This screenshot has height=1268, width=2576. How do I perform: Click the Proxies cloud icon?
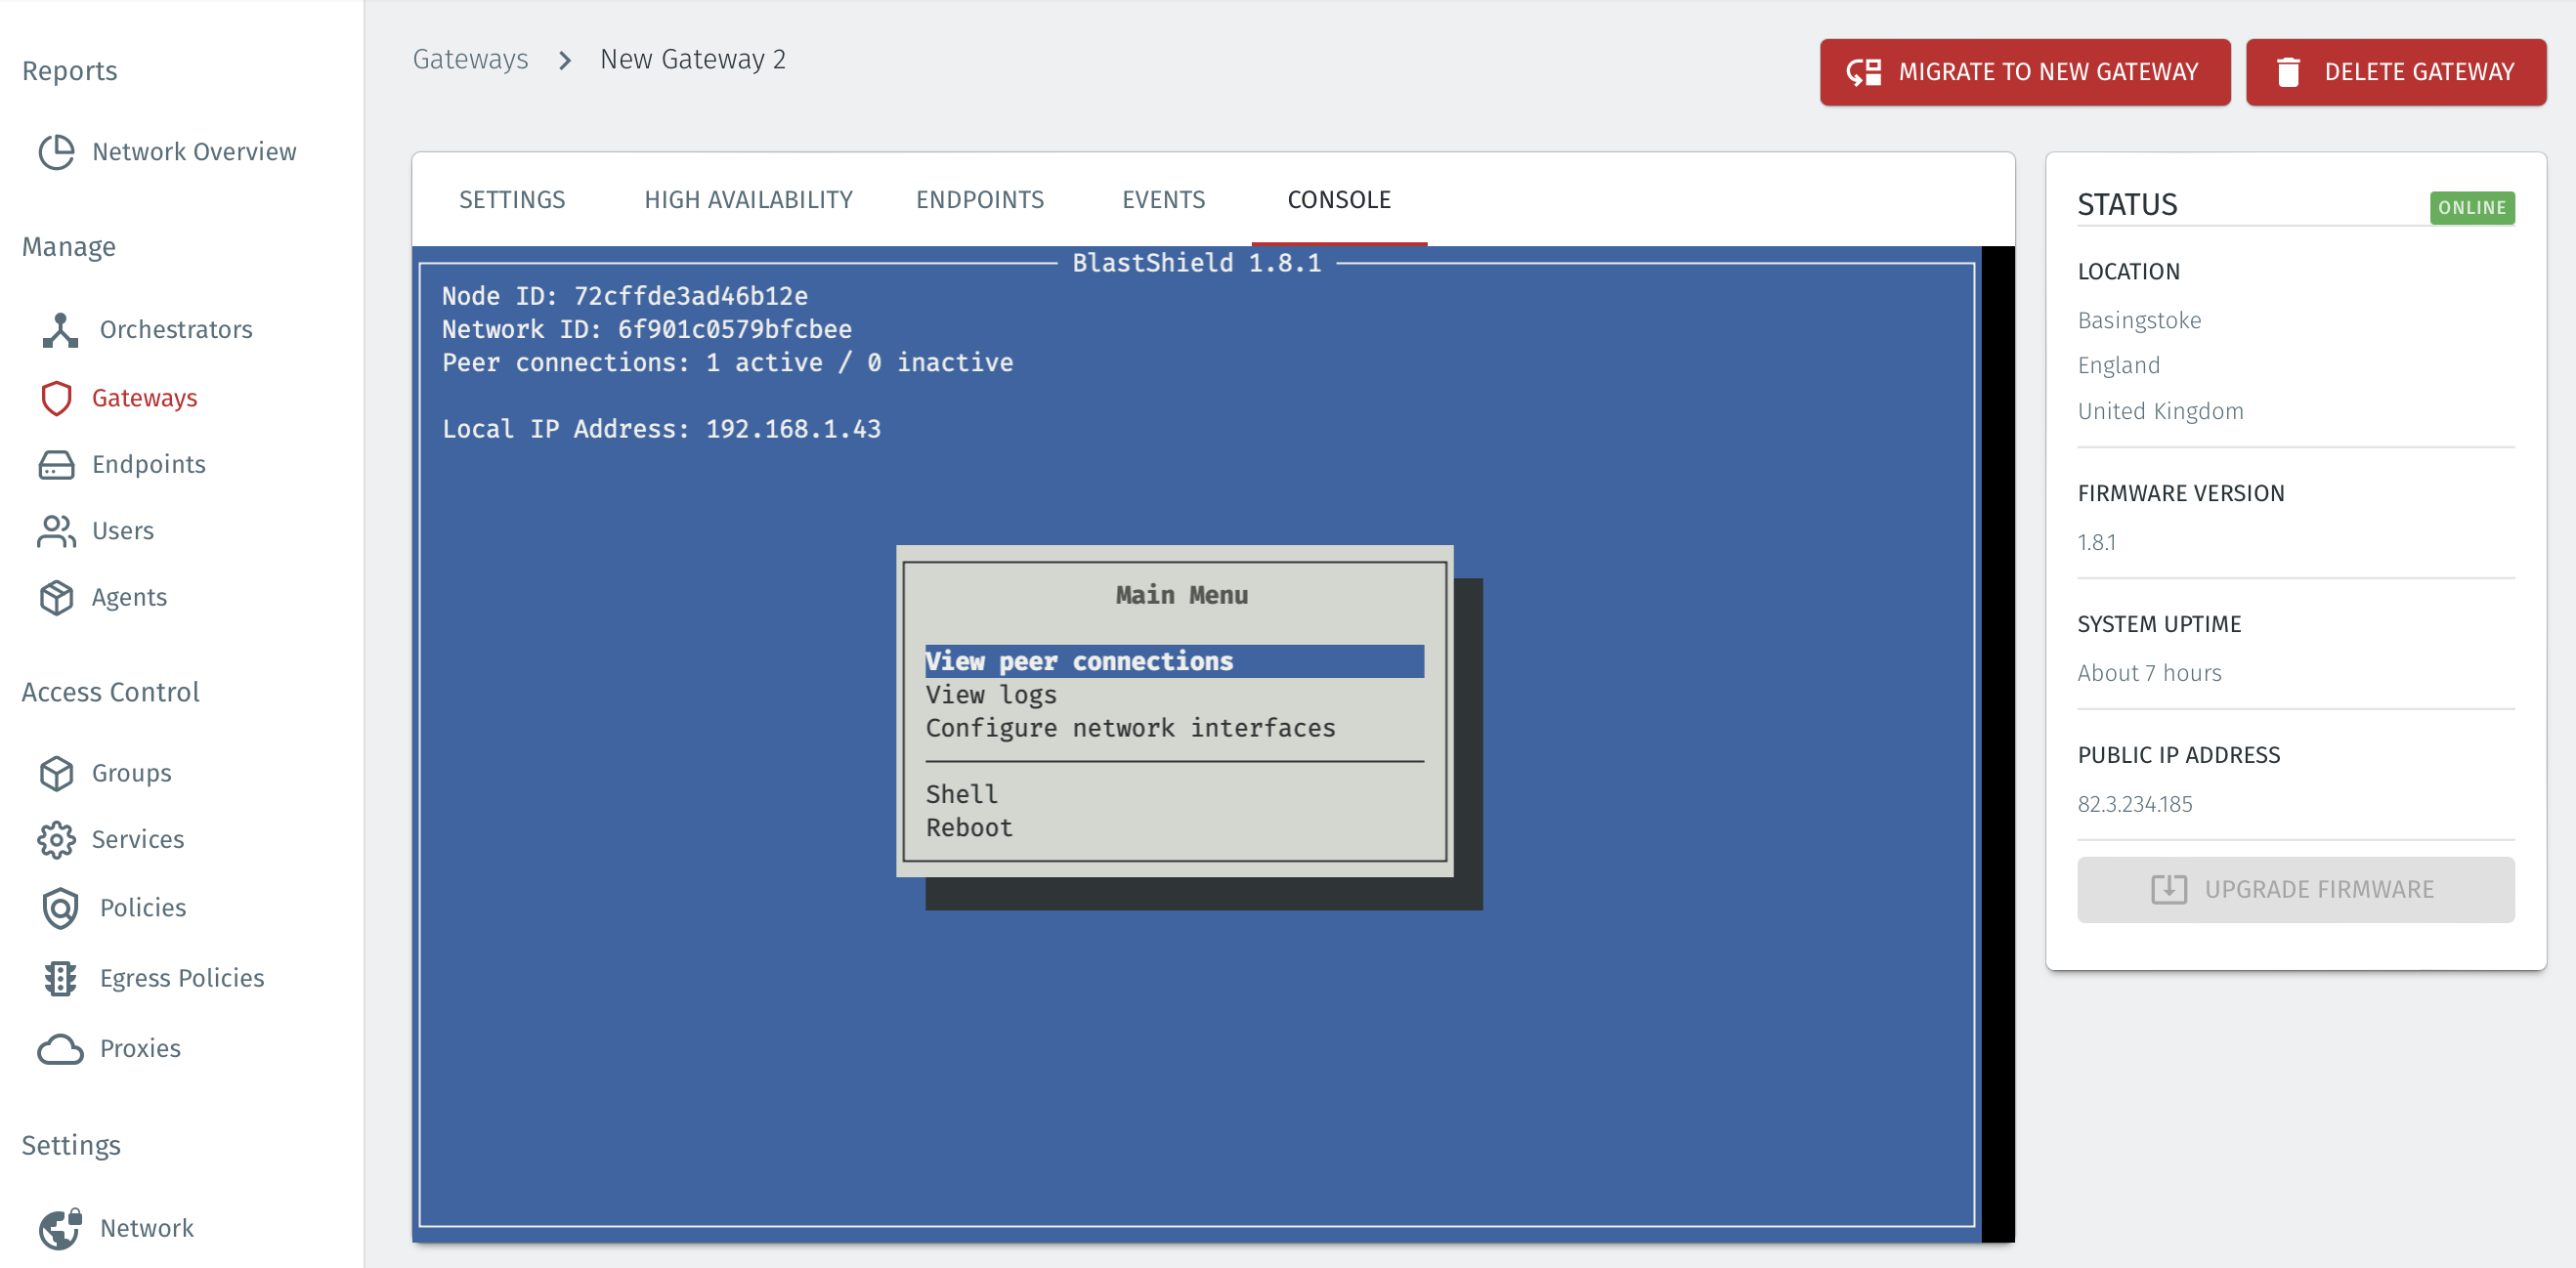pyautogui.click(x=59, y=1047)
